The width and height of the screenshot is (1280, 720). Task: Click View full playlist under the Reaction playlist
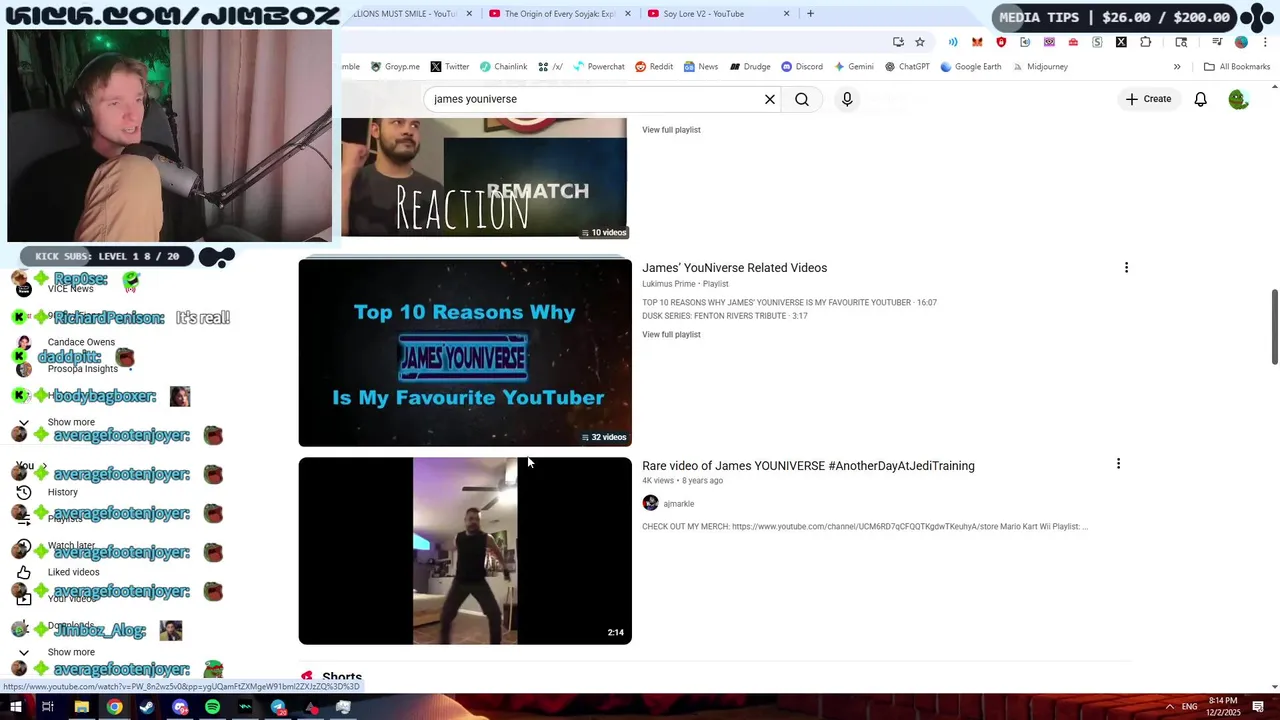coord(671,130)
